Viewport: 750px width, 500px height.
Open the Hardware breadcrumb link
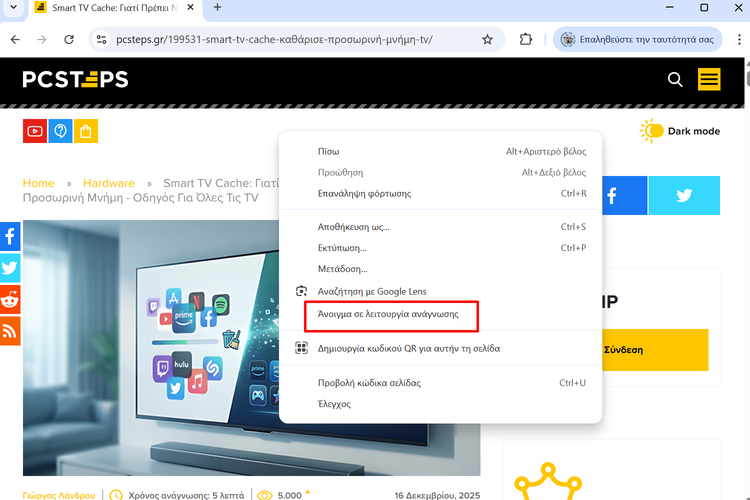click(108, 183)
